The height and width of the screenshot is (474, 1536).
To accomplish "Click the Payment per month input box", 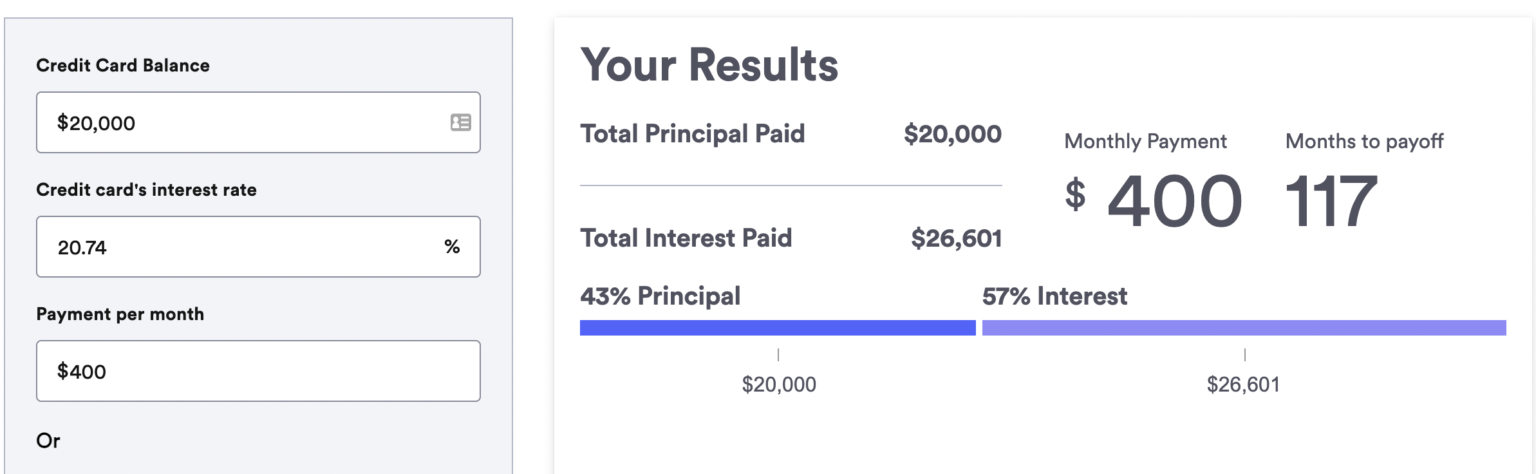I will point(258,371).
